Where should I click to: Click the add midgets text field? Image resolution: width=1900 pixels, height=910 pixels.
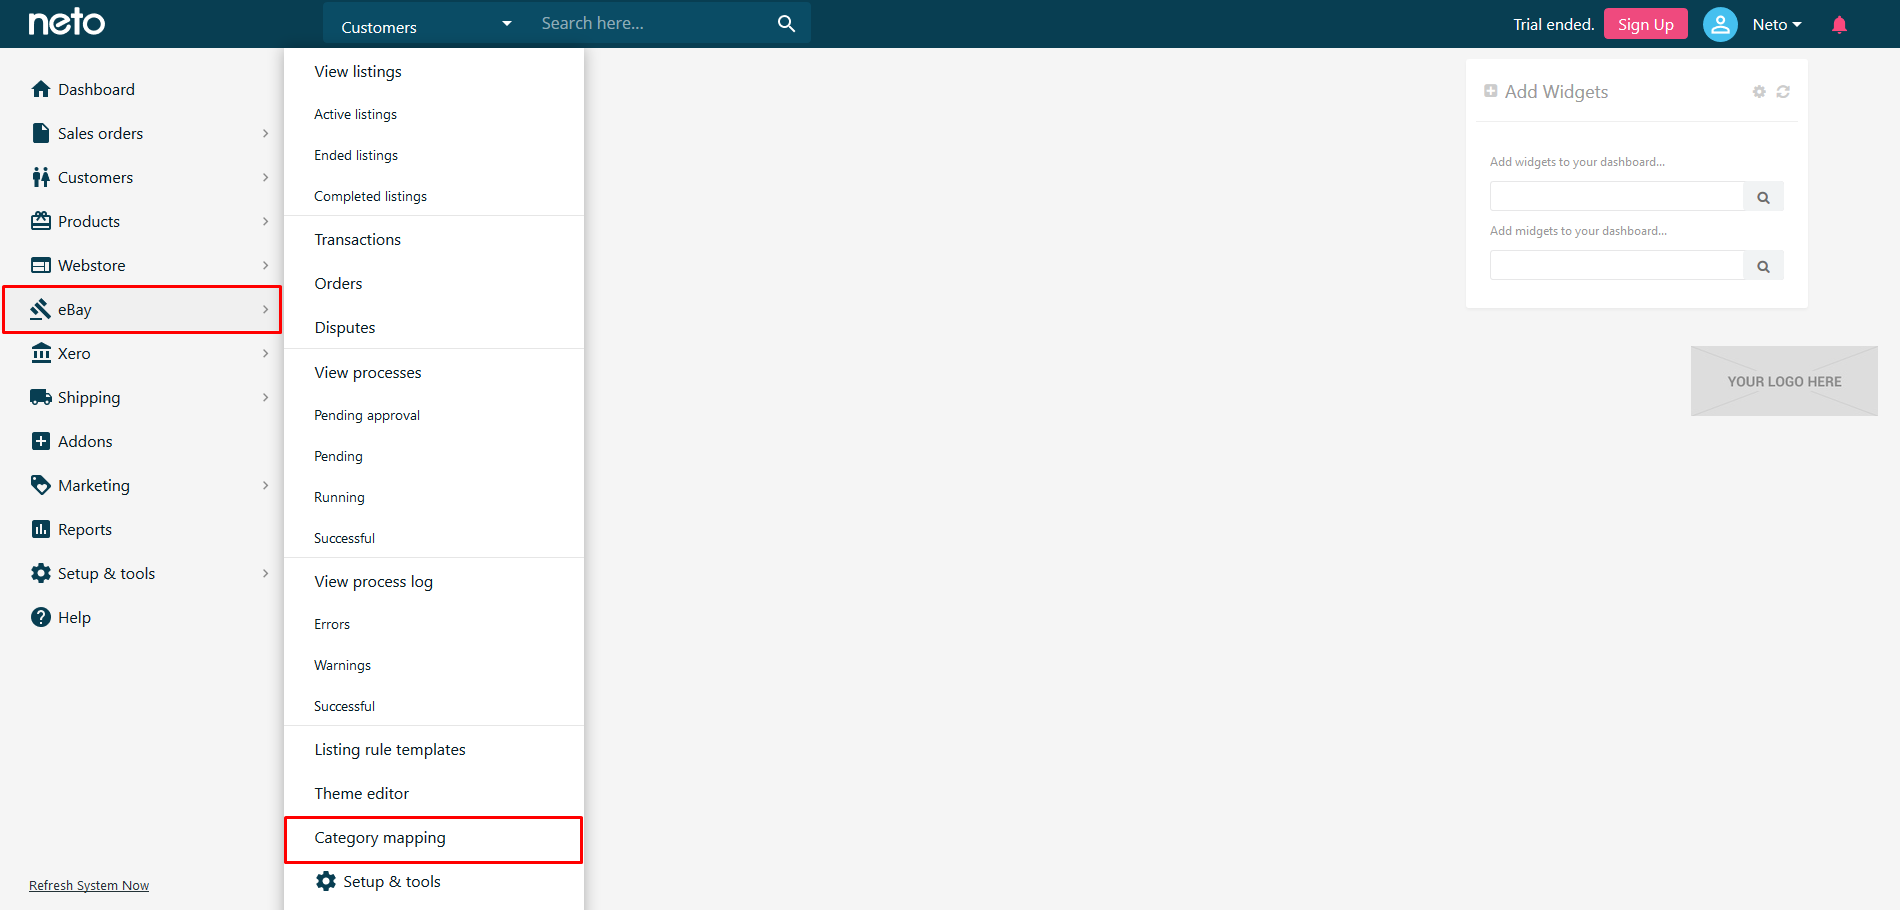point(1617,265)
